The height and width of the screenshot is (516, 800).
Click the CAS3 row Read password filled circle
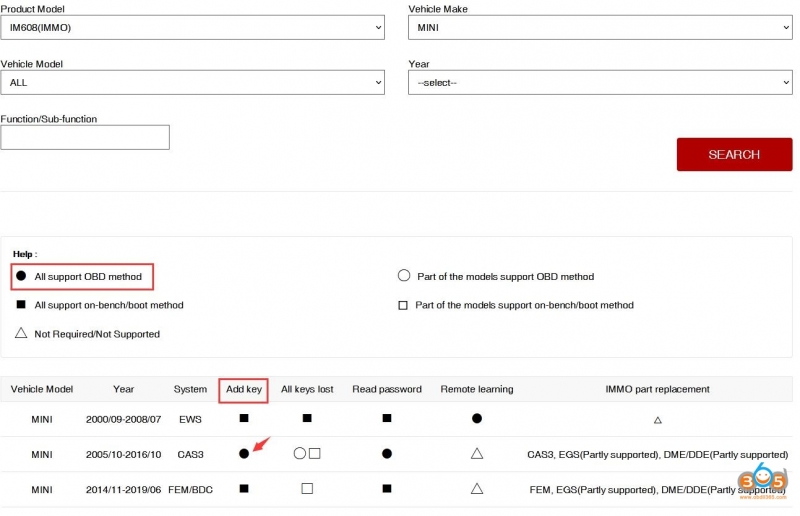[387, 453]
